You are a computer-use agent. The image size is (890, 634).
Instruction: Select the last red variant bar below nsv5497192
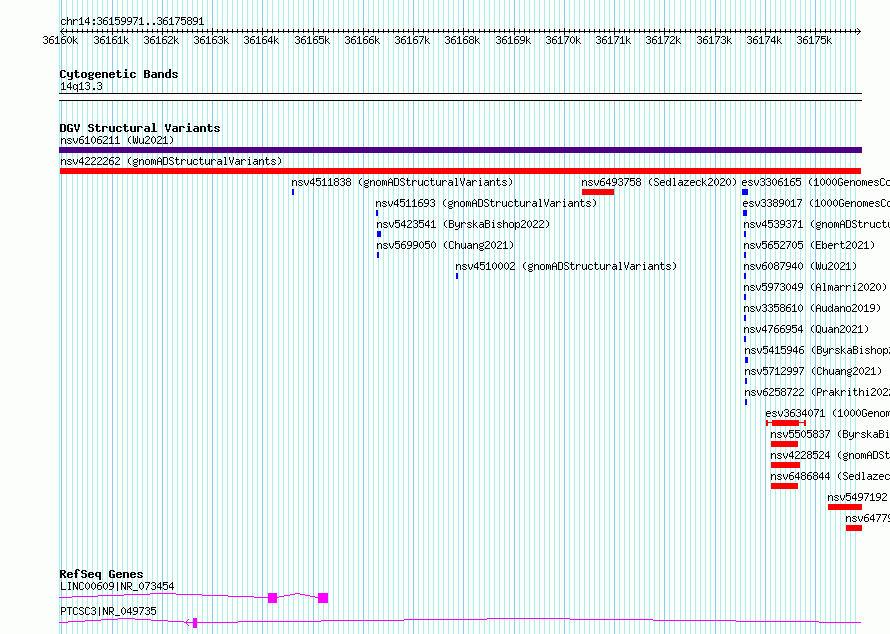[854, 528]
